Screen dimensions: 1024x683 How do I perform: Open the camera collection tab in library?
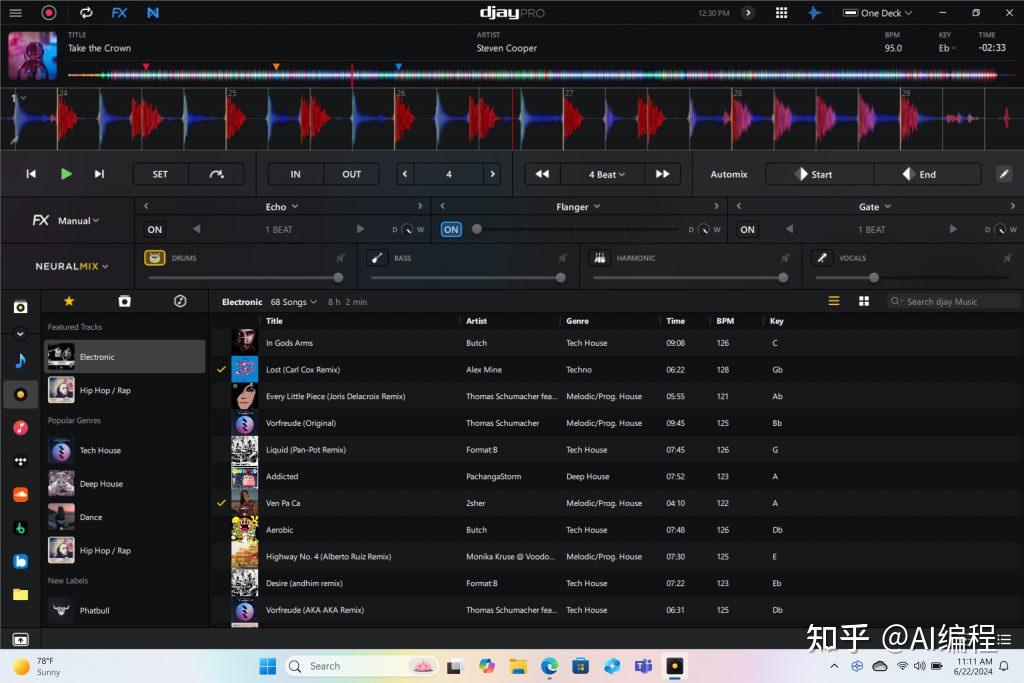point(124,301)
